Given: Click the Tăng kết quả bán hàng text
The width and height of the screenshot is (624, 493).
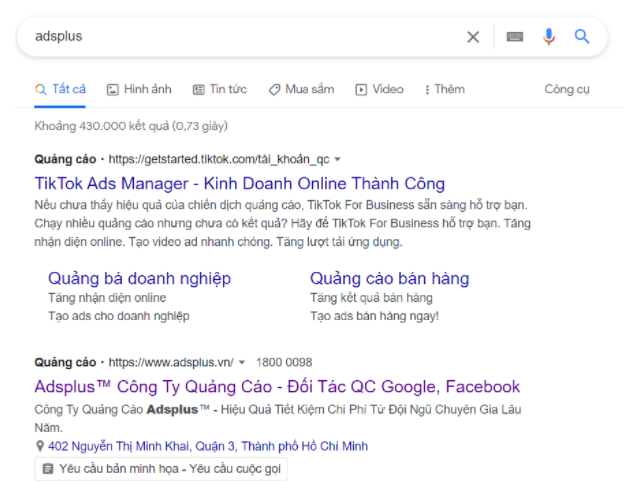Looking at the screenshot, I should point(371,298).
